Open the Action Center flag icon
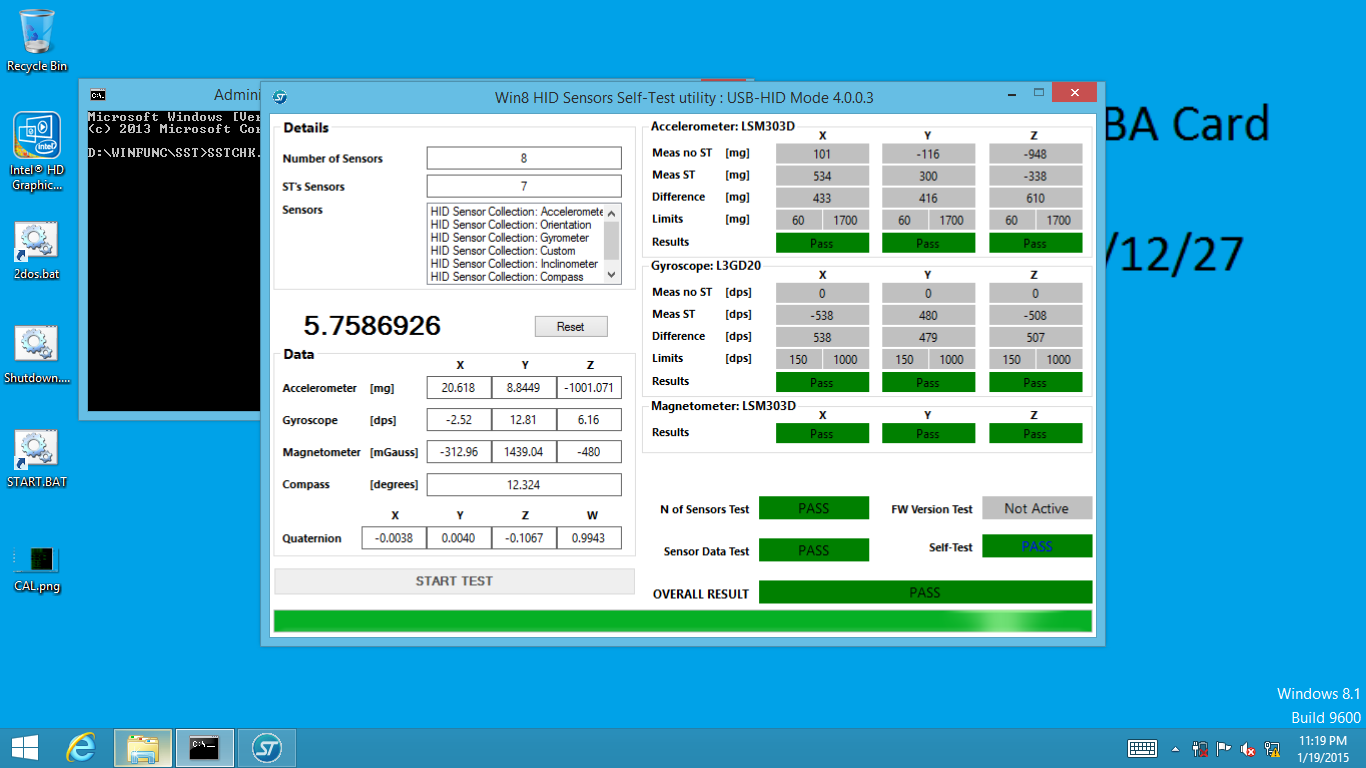 (x=1223, y=748)
